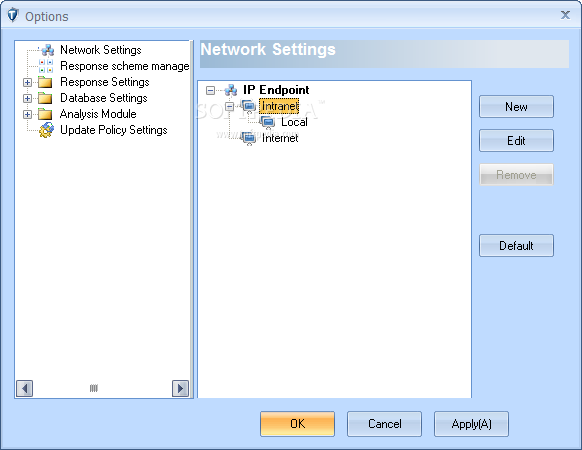Click the Cancel button
The width and height of the screenshot is (582, 450).
pyautogui.click(x=385, y=424)
